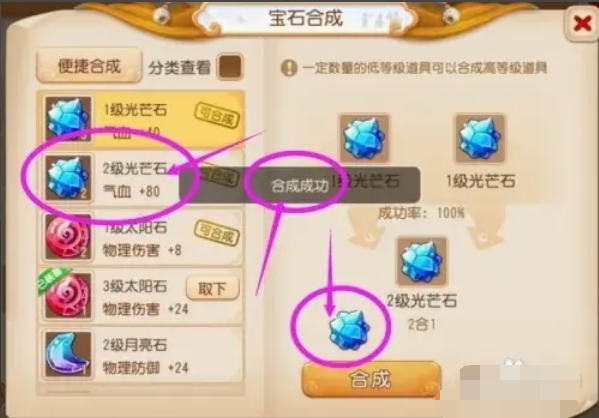Click the 2级月亮石 moon gem icon

tap(68, 354)
